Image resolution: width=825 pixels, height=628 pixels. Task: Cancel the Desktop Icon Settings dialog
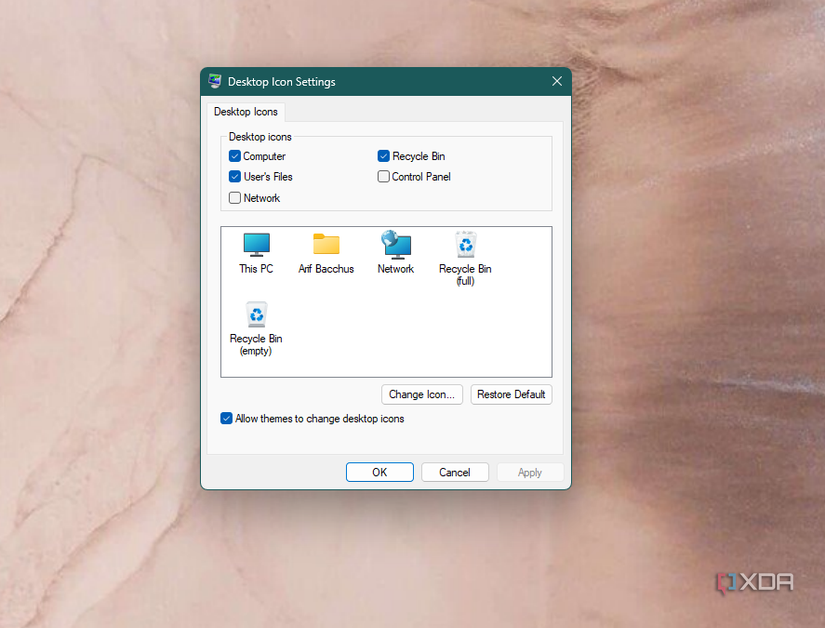(x=454, y=471)
